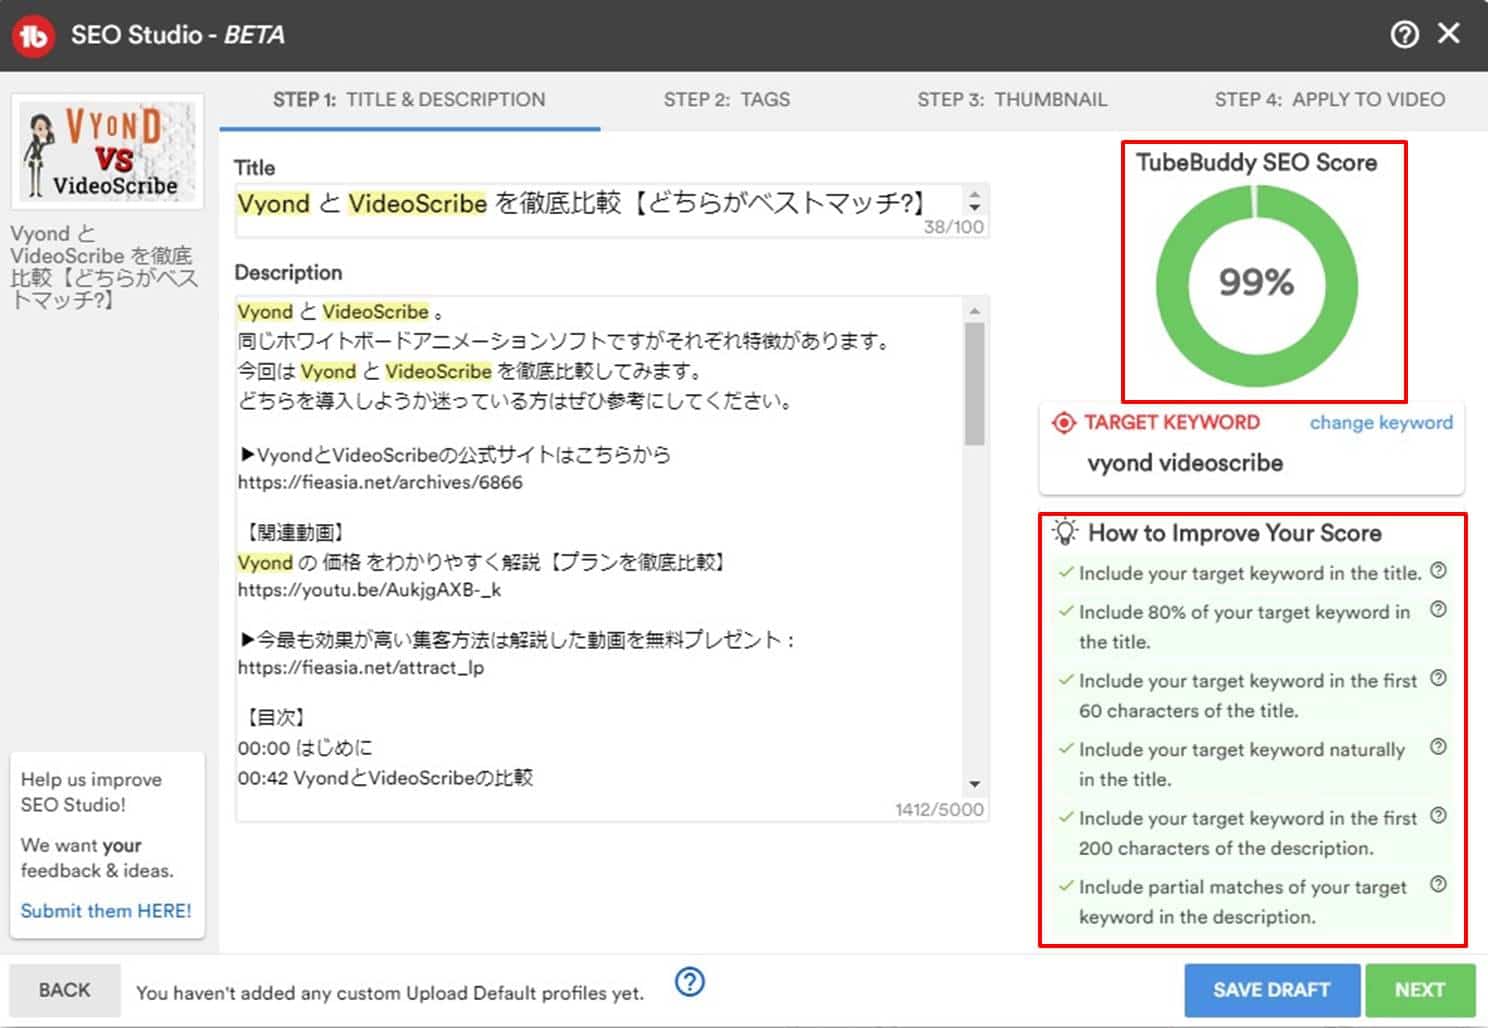
Task: Click the title field spinner arrows
Action: (975, 201)
